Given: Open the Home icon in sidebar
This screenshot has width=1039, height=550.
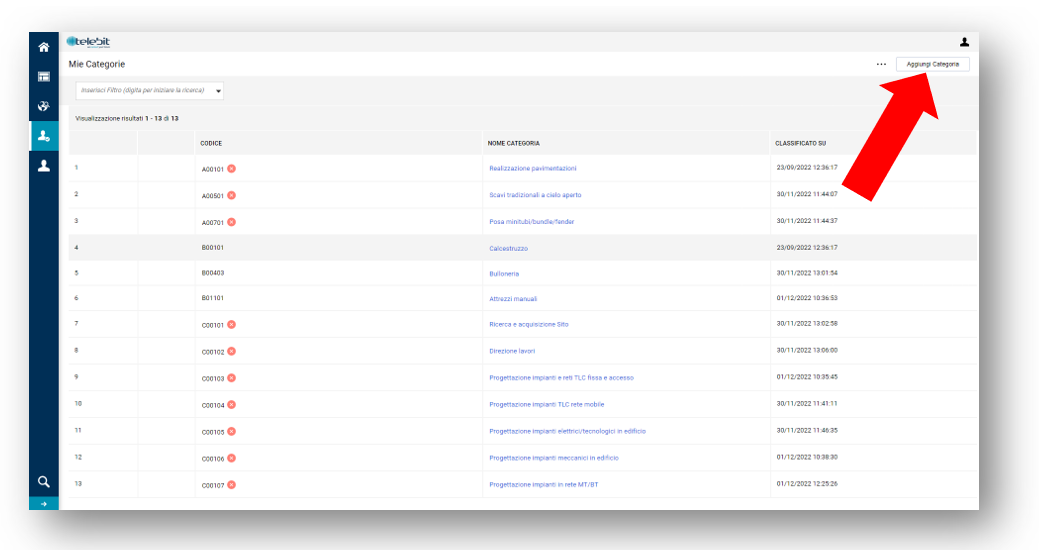Looking at the screenshot, I should pos(44,47).
